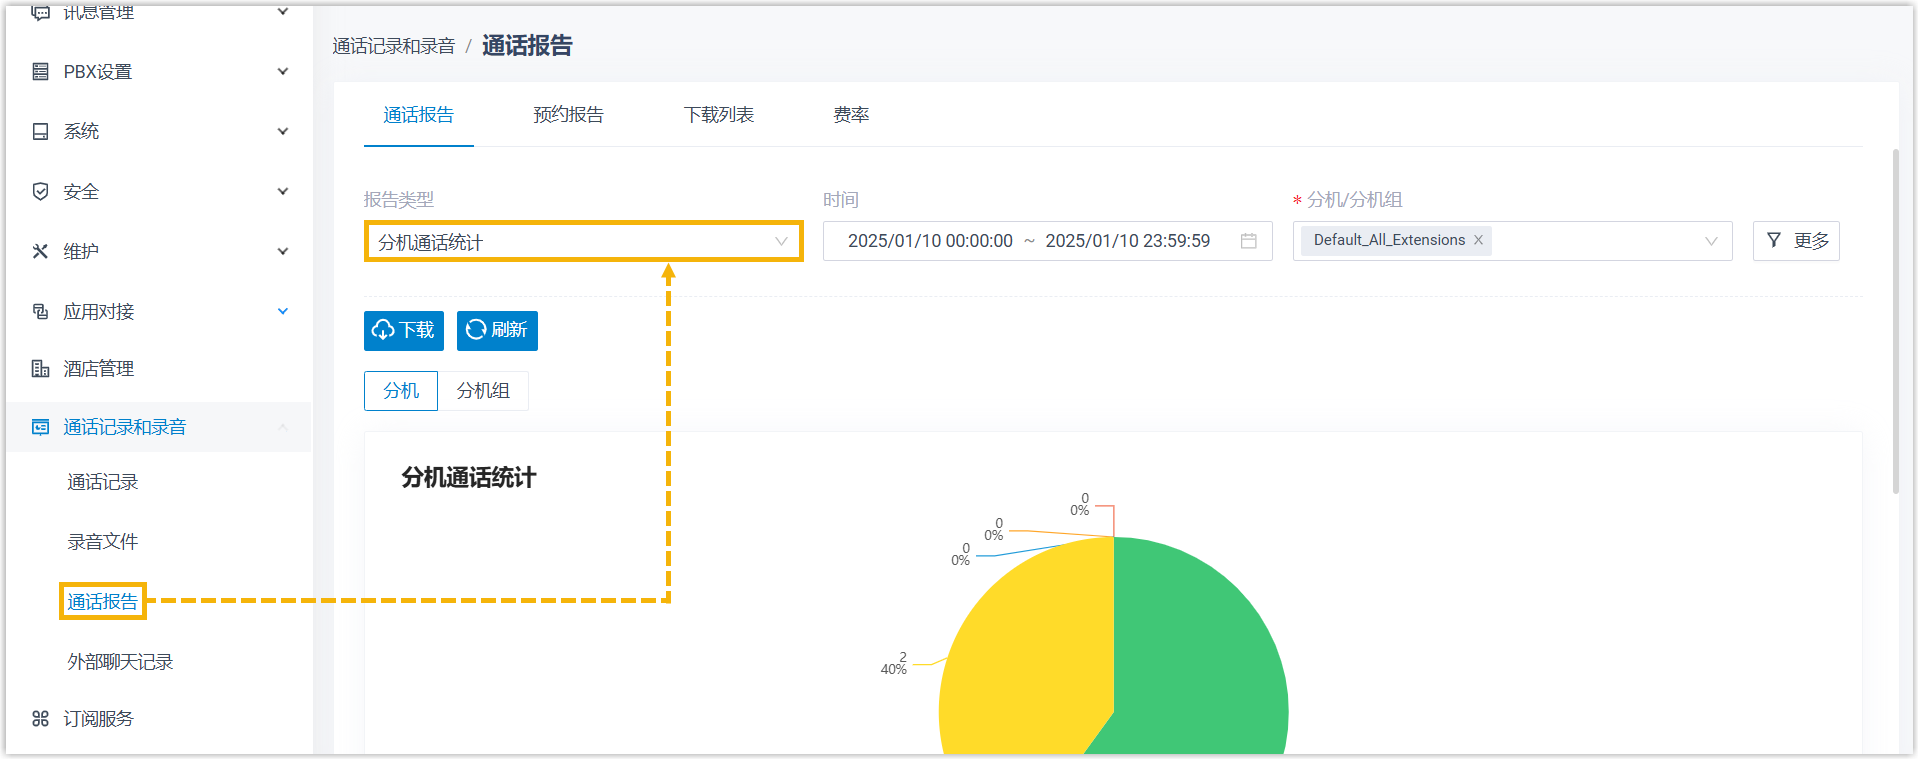Select the 分机 view toggle
The width and height of the screenshot is (1919, 760).
click(401, 391)
